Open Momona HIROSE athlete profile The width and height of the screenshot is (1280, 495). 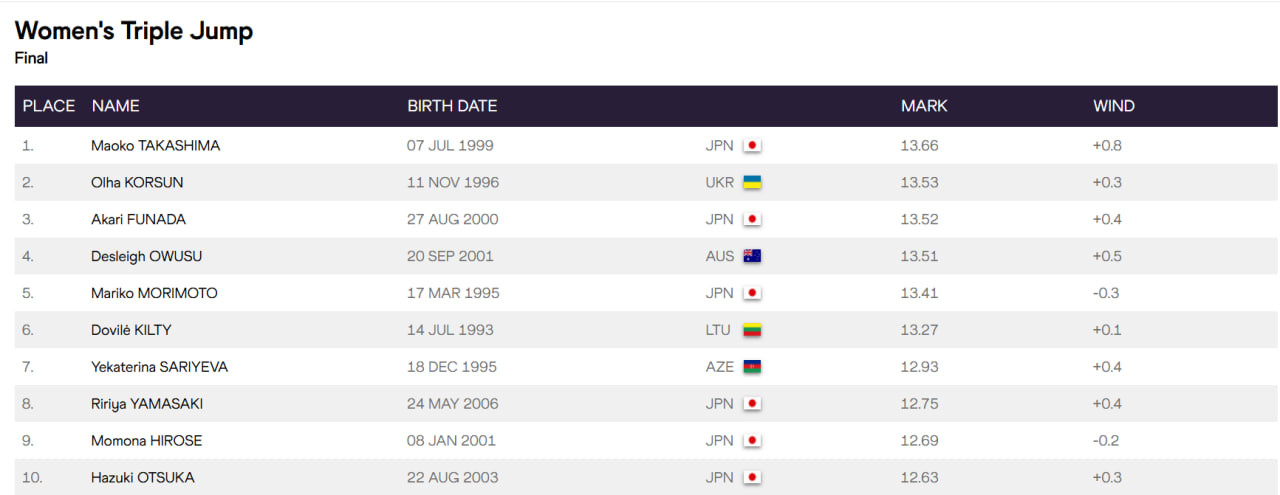146,440
